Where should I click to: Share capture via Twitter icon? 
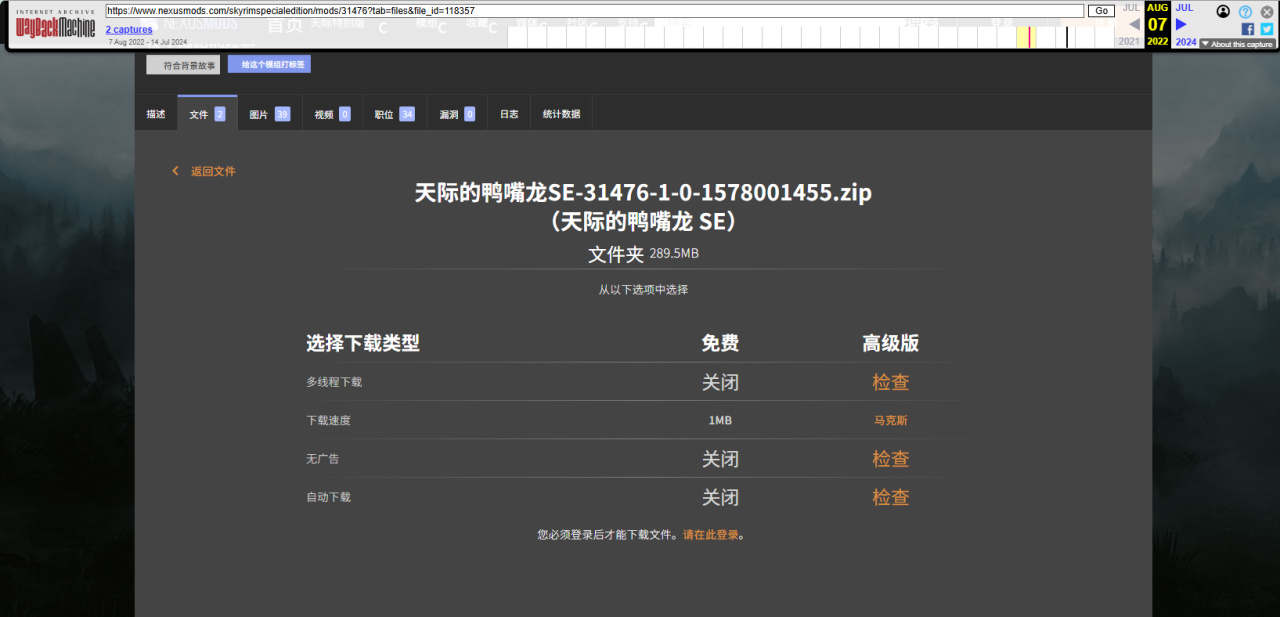(1267, 29)
